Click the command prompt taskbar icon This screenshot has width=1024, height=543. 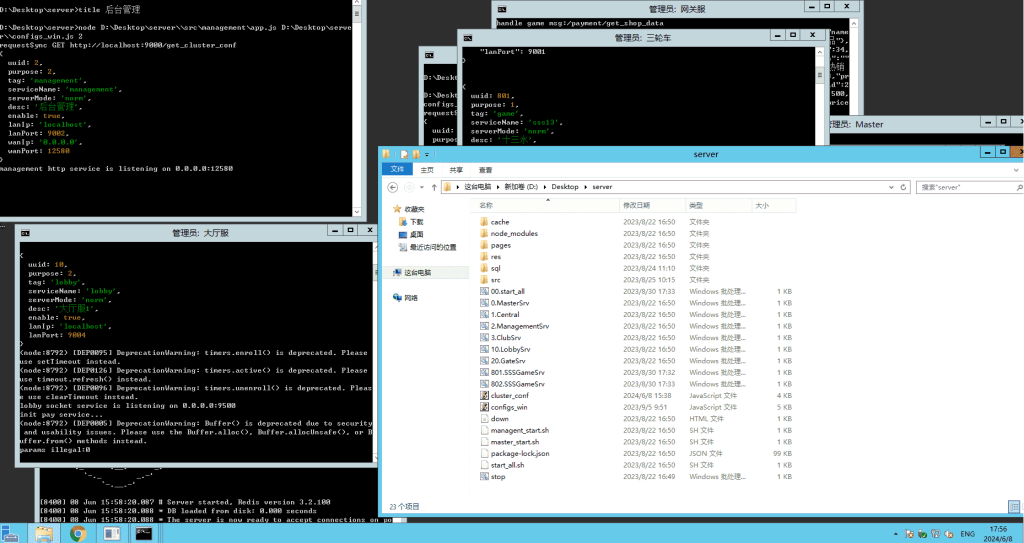[x=144, y=533]
